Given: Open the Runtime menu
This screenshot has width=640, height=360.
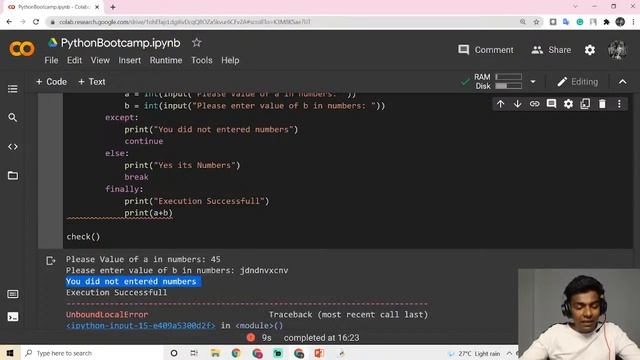Looking at the screenshot, I should click(x=166, y=60).
